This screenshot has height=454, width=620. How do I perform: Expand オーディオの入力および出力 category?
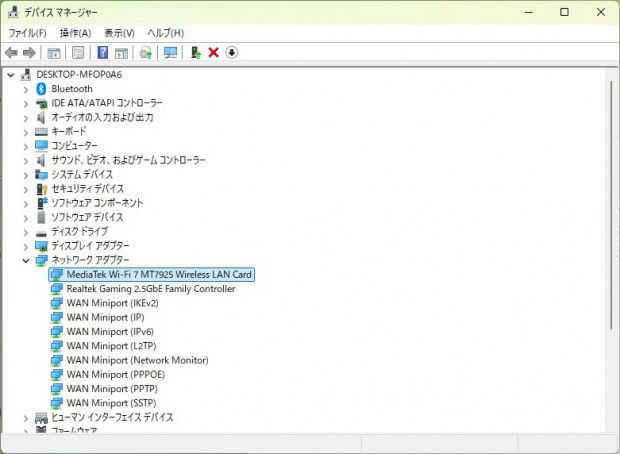[x=26, y=118]
